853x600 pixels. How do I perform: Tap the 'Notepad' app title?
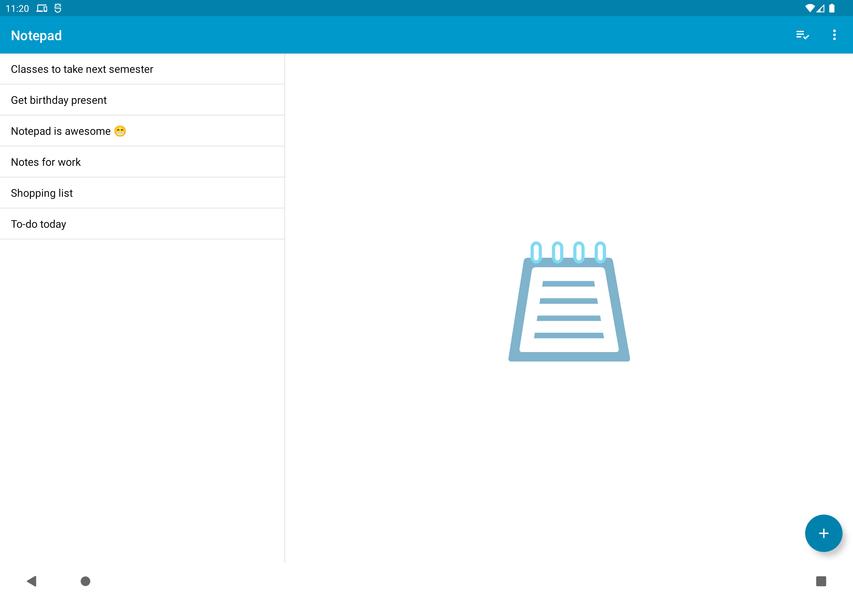click(x=36, y=35)
